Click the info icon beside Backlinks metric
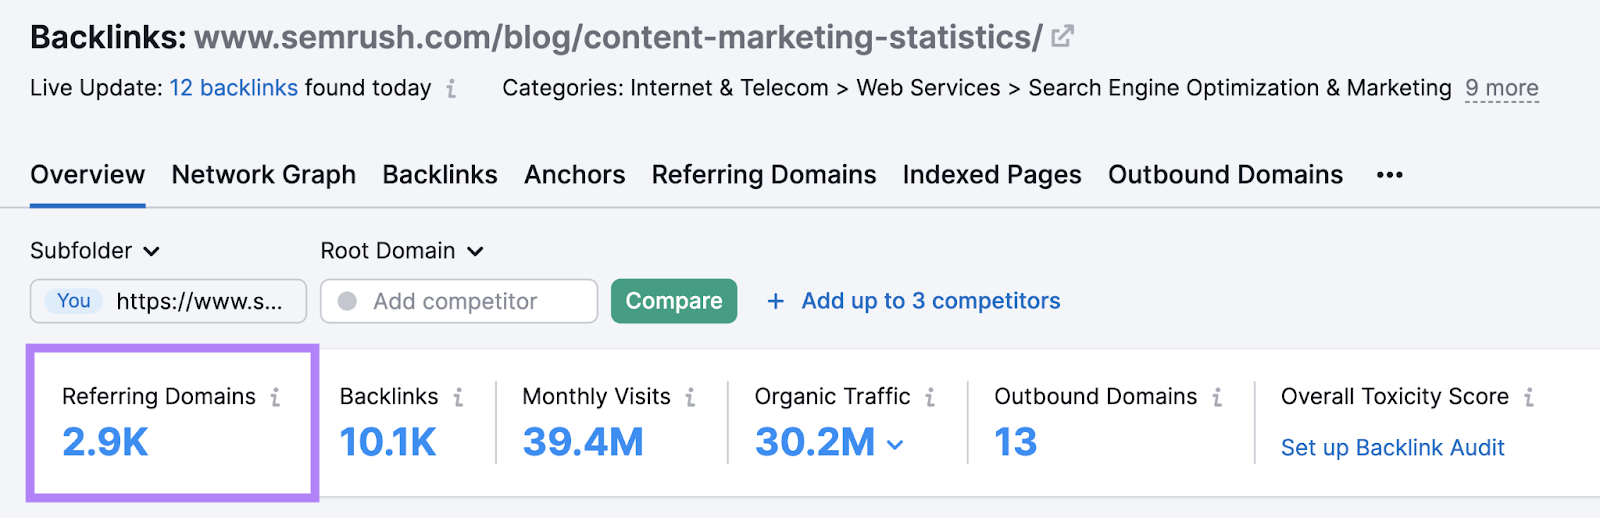This screenshot has height=518, width=1600. [458, 398]
